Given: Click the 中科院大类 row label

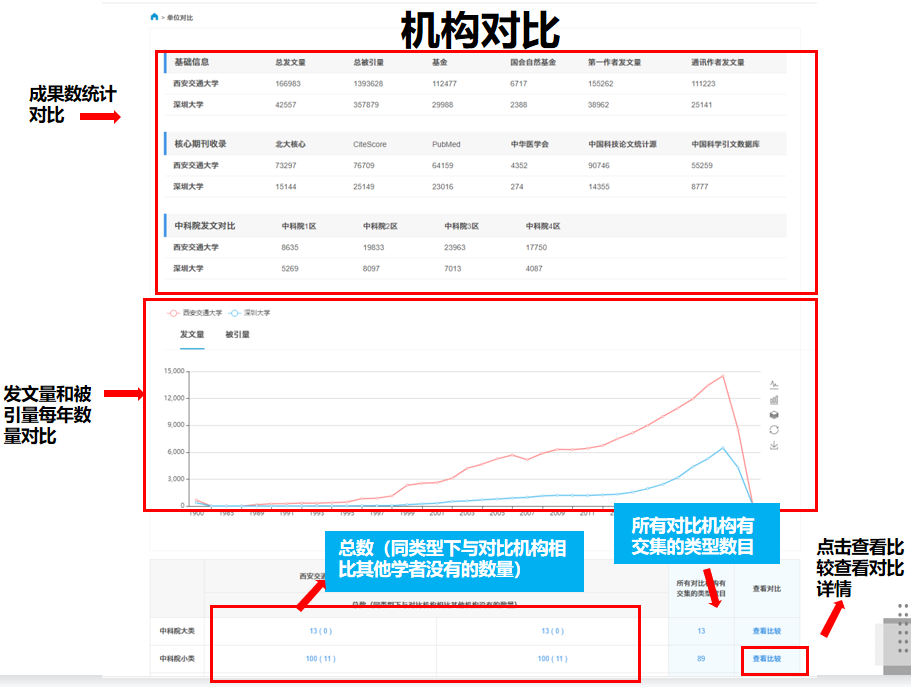Looking at the screenshot, I should 177,631.
